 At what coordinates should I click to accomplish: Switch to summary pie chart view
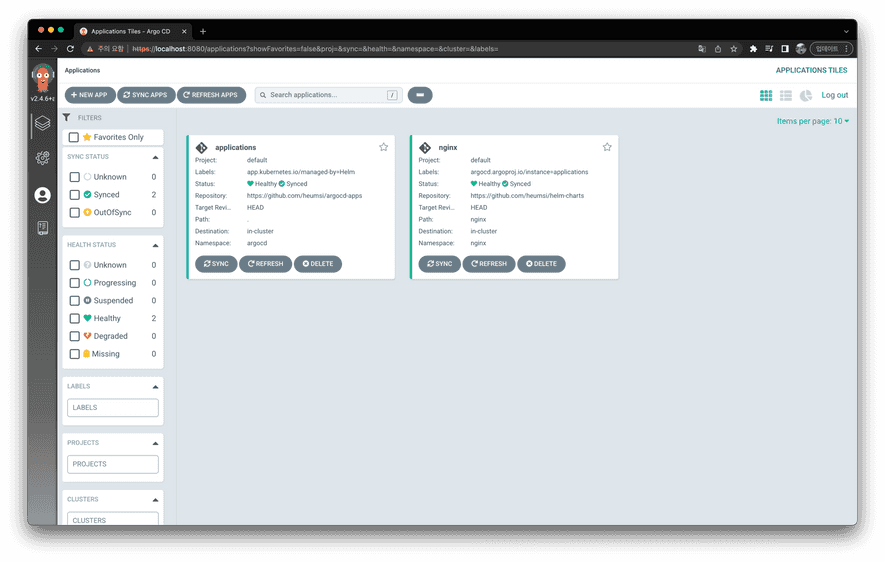click(806, 95)
